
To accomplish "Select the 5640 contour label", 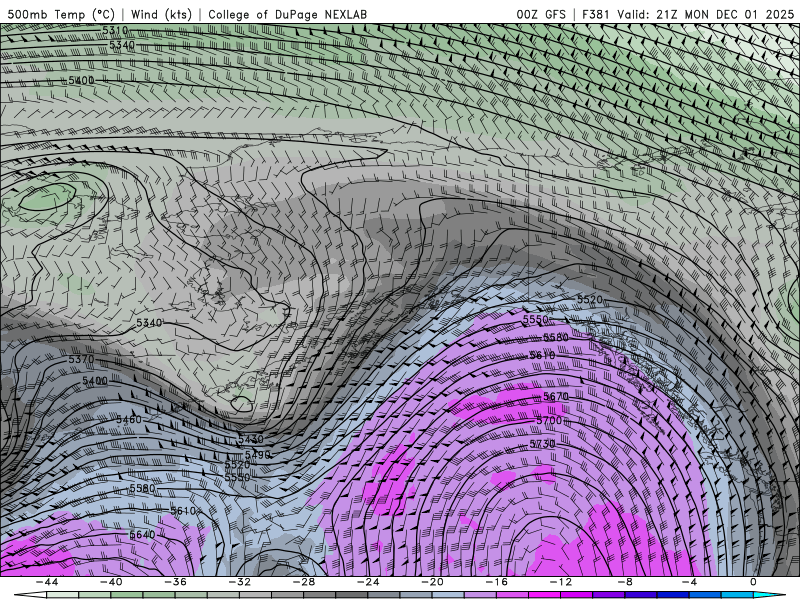I will pos(142,535).
